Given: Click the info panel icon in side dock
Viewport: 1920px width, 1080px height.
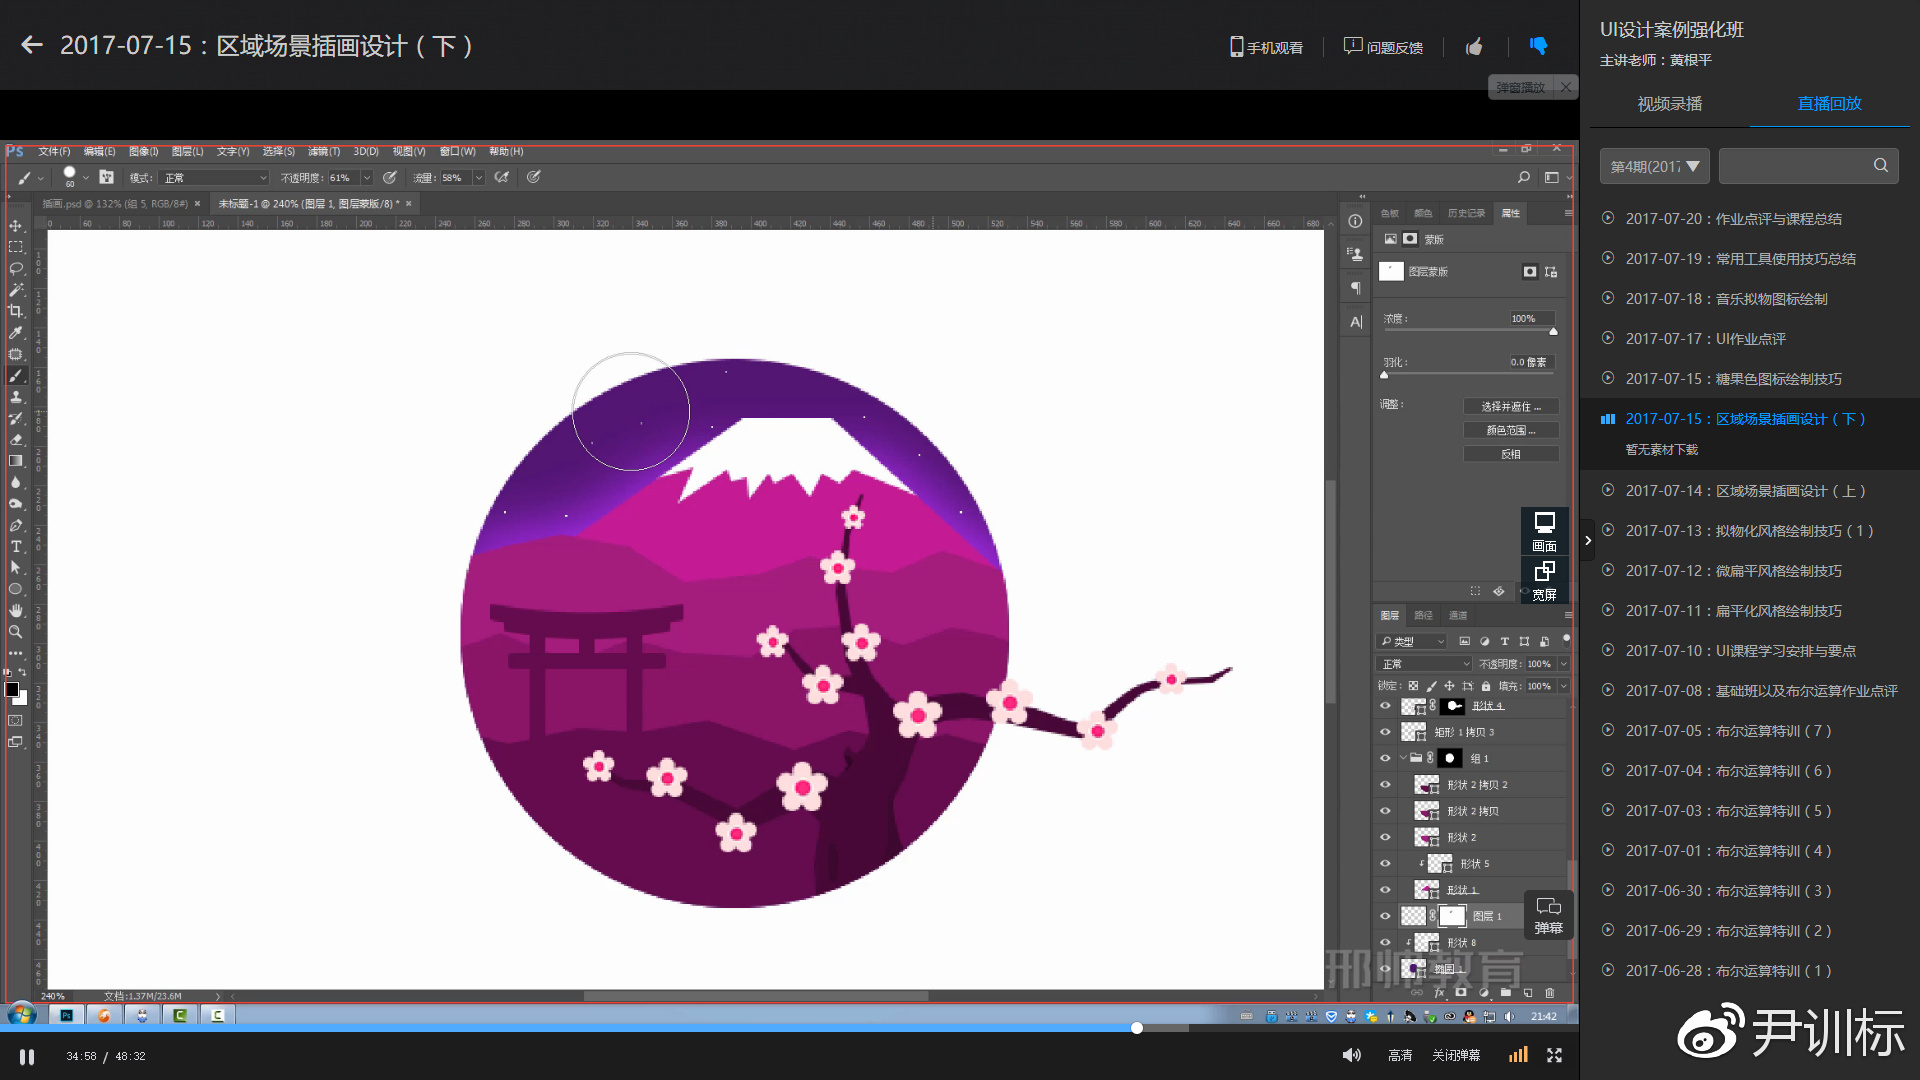Looking at the screenshot, I should click(x=1355, y=221).
